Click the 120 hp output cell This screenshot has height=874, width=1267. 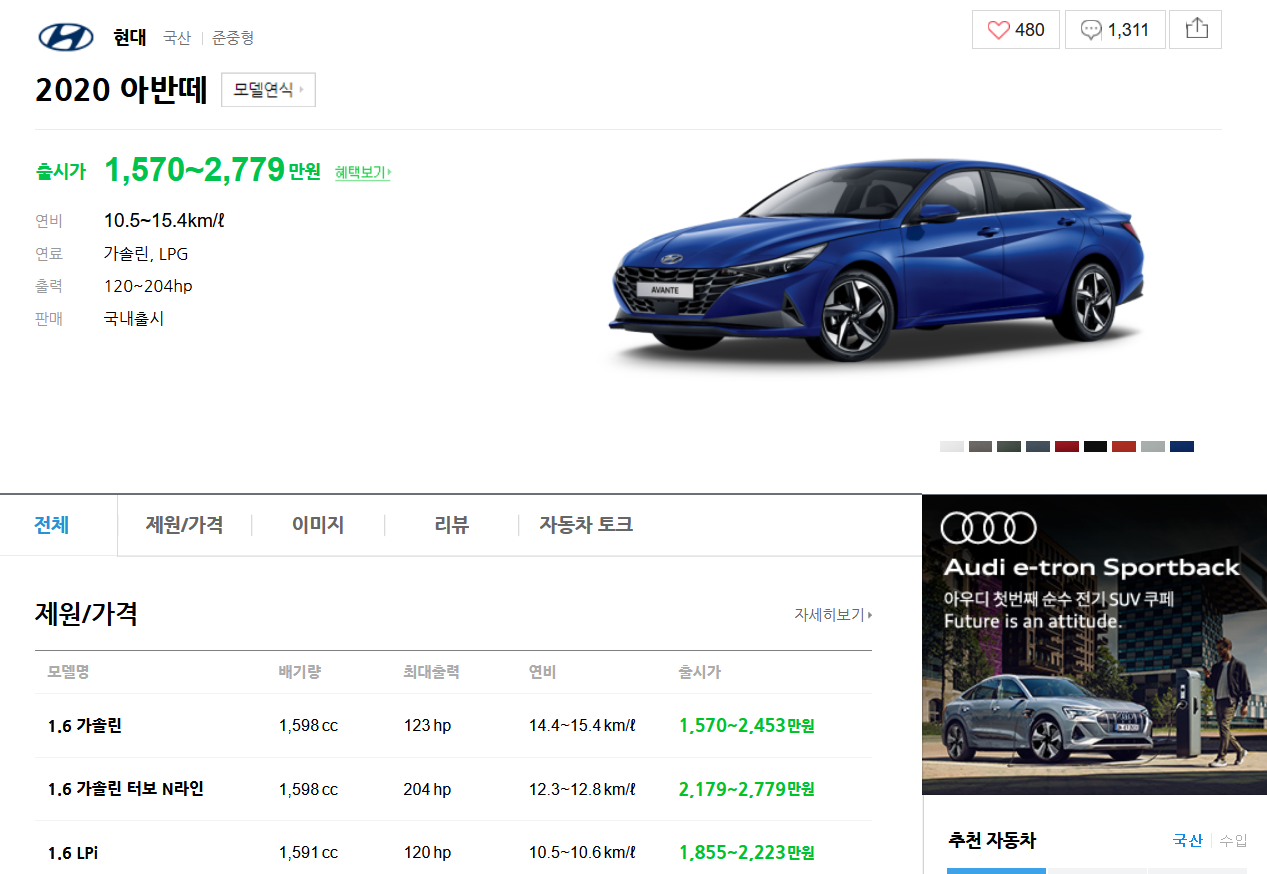(x=427, y=853)
